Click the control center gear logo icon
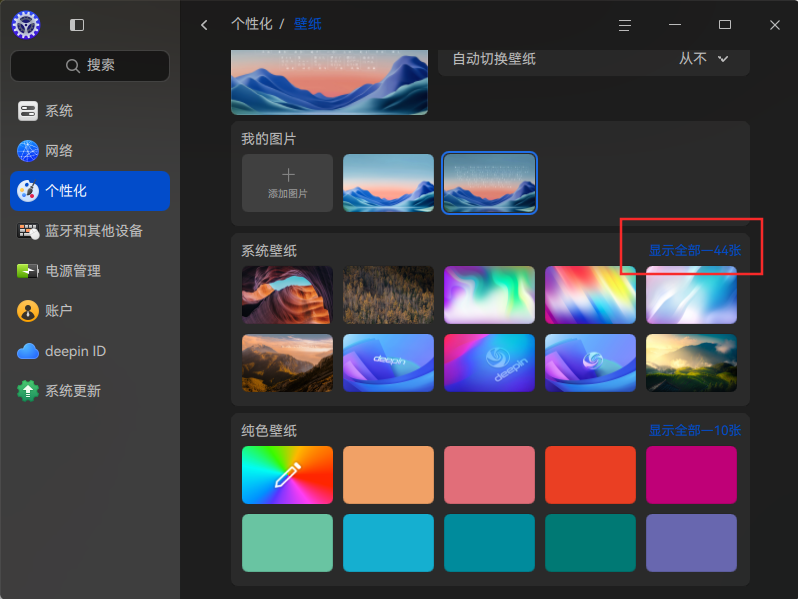This screenshot has height=599, width=798. pos(26,24)
